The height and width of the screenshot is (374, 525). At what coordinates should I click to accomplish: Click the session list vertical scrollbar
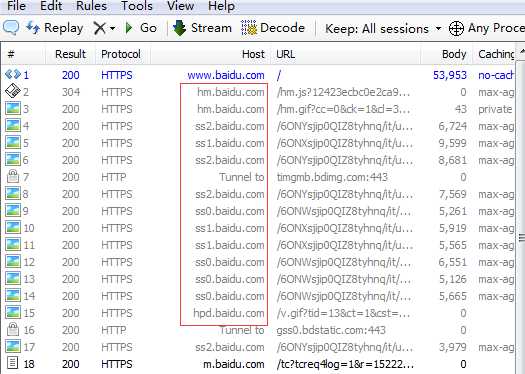(x=520, y=238)
